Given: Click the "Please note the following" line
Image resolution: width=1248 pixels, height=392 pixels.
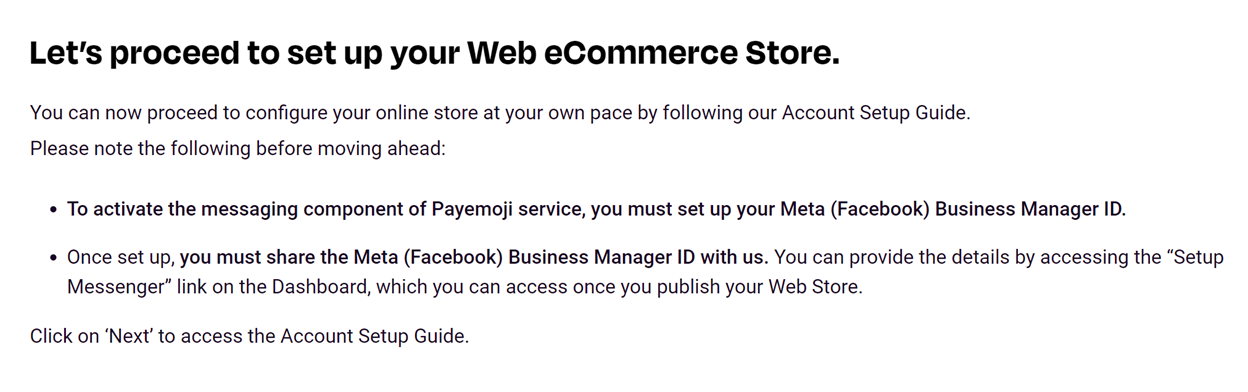Looking at the screenshot, I should click(237, 149).
